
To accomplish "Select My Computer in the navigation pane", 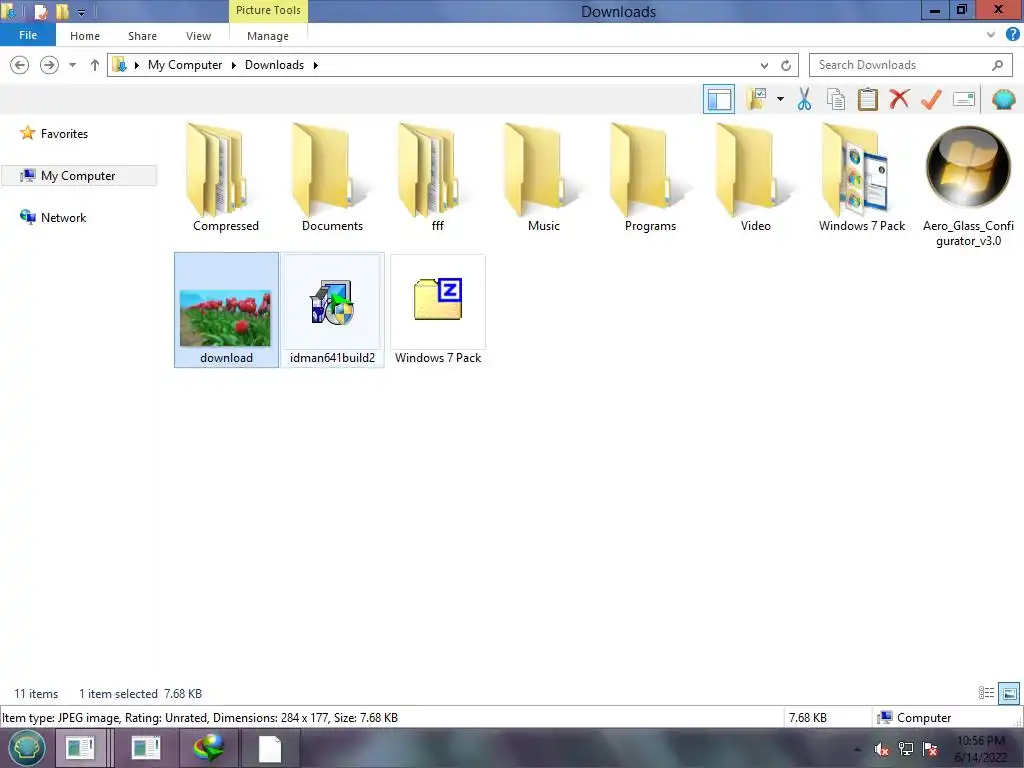I will click(x=79, y=175).
